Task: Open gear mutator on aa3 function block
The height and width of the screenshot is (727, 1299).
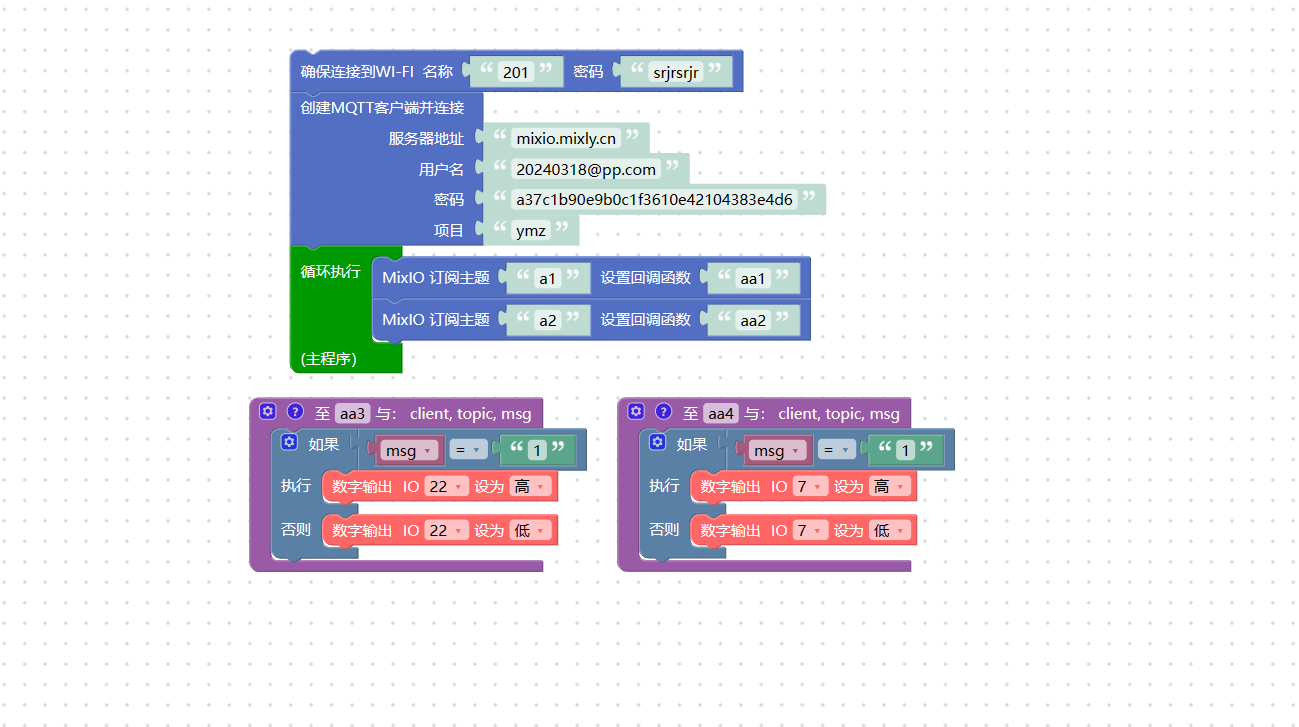Action: [267, 411]
